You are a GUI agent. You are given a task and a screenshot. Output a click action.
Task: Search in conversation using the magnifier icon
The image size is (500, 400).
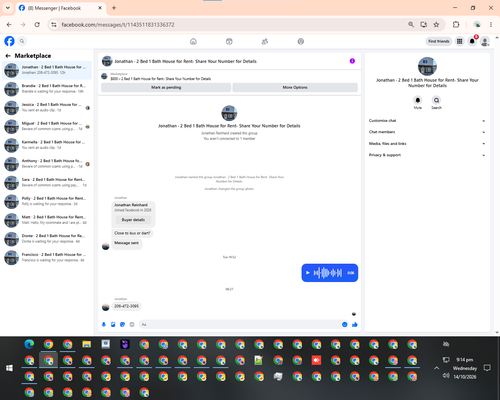(x=436, y=100)
